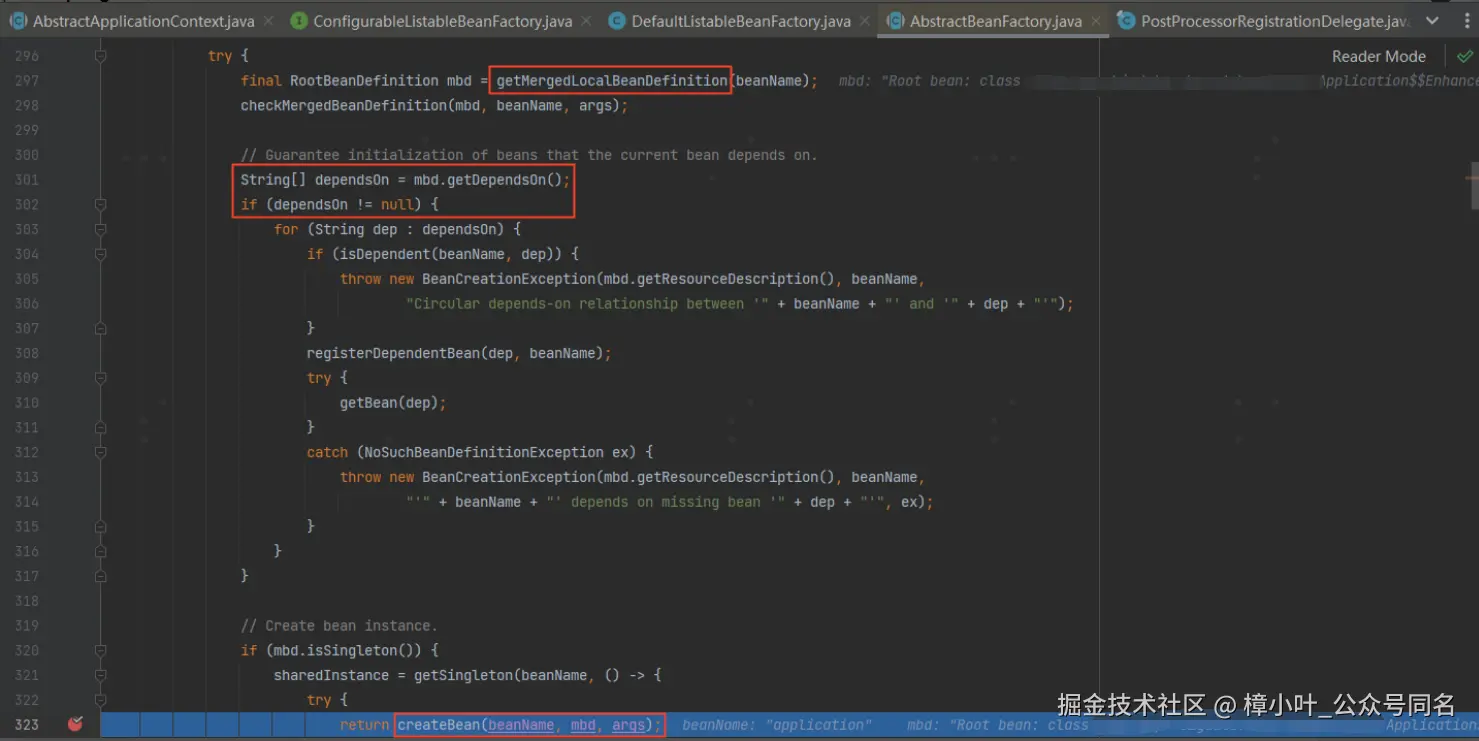The width and height of the screenshot is (1479, 741).
Task: Click registerDependentBean on line 308
Action: pyautogui.click(x=393, y=353)
